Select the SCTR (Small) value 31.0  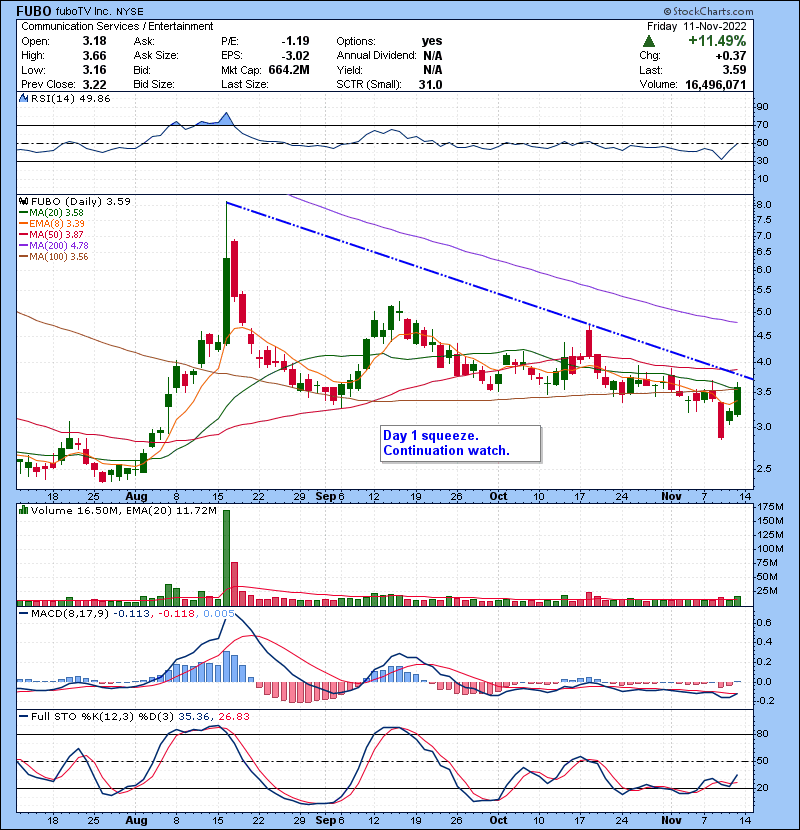coord(430,85)
